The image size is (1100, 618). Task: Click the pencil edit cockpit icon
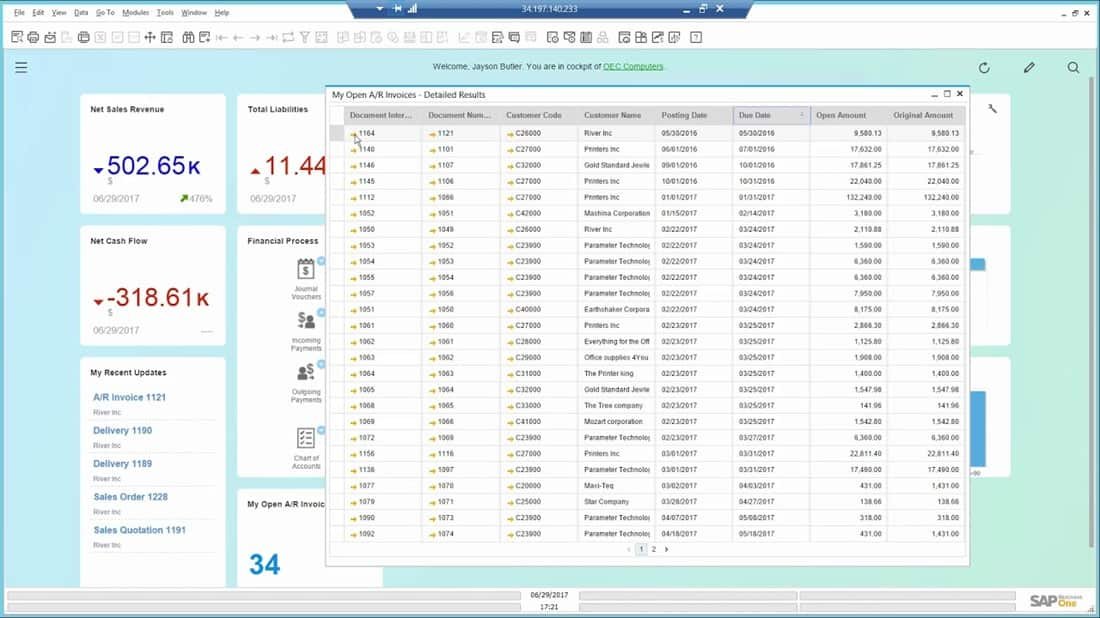pos(1029,68)
